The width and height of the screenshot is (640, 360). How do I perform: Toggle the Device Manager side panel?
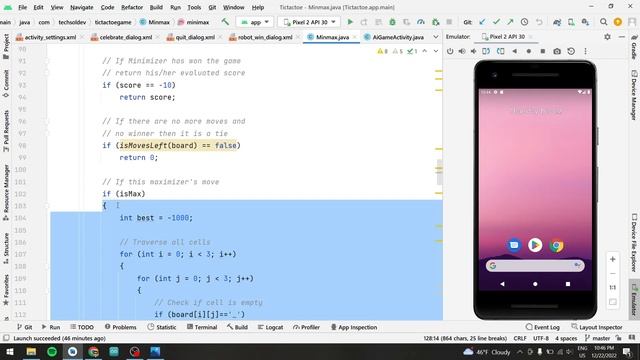[634, 95]
